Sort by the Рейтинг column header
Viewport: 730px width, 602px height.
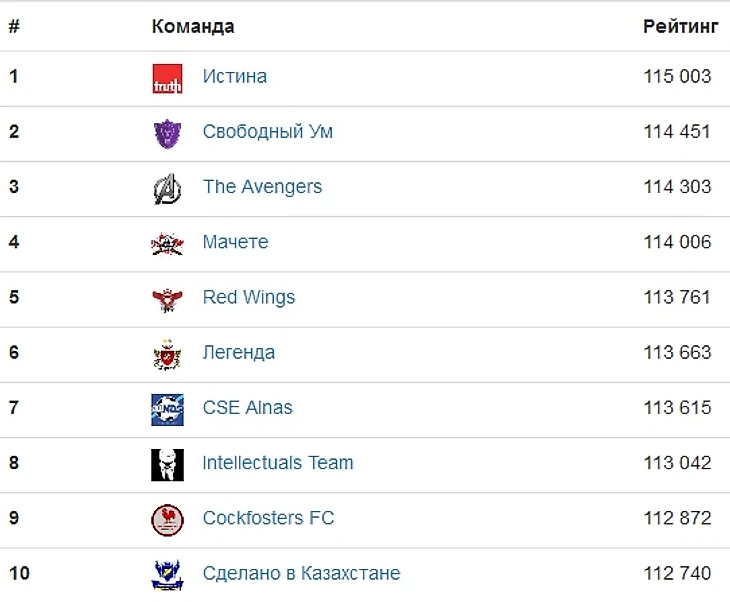click(680, 27)
